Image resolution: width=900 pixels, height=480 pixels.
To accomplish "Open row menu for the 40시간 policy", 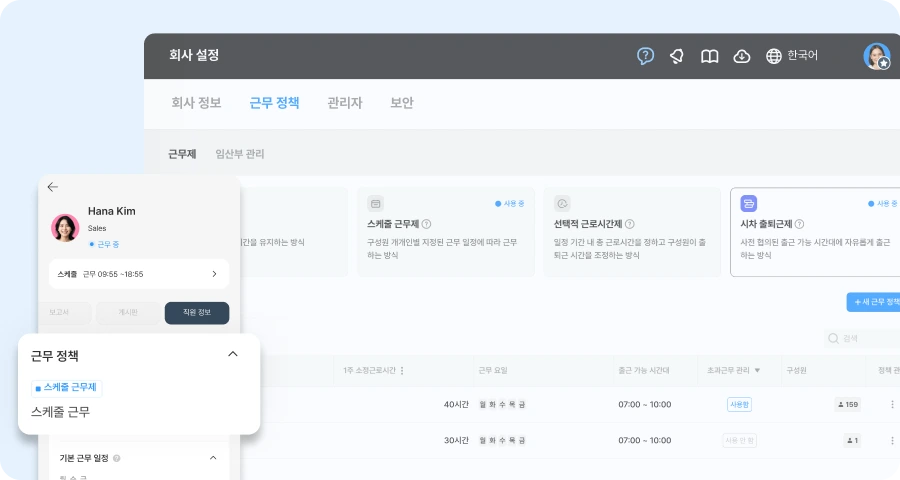I will (892, 404).
